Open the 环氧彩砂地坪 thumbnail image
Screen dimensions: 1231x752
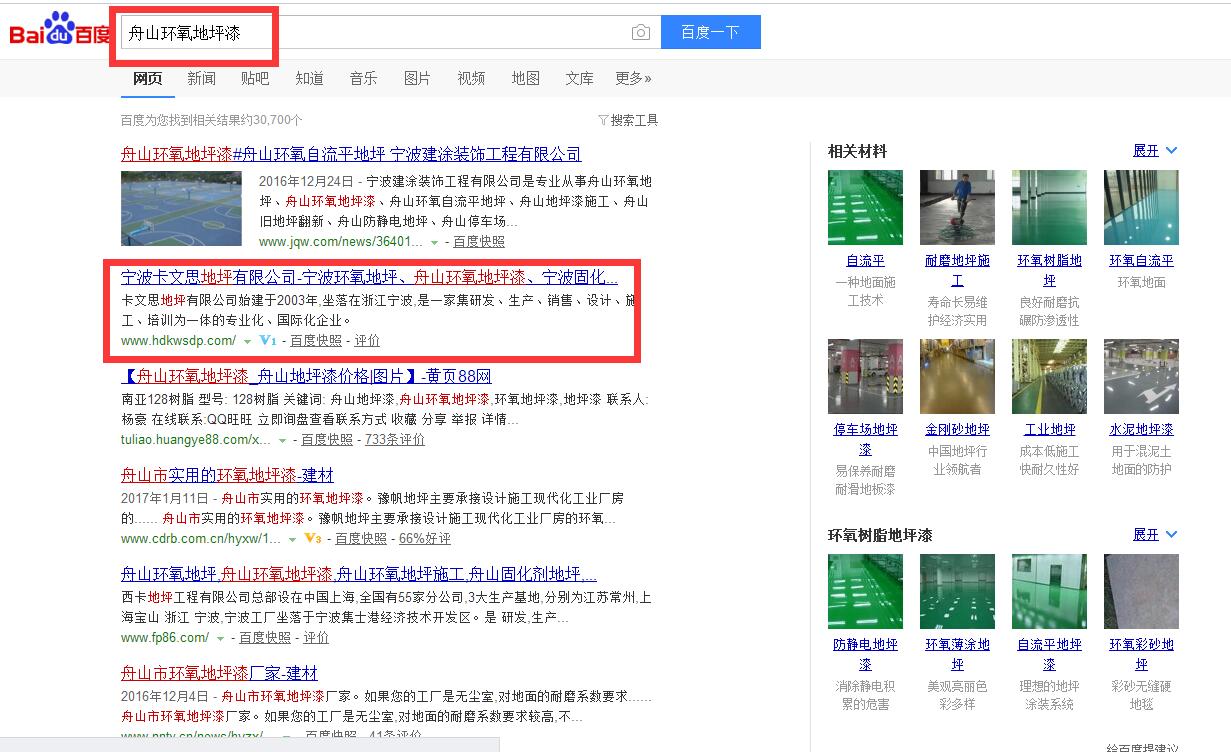1141,591
